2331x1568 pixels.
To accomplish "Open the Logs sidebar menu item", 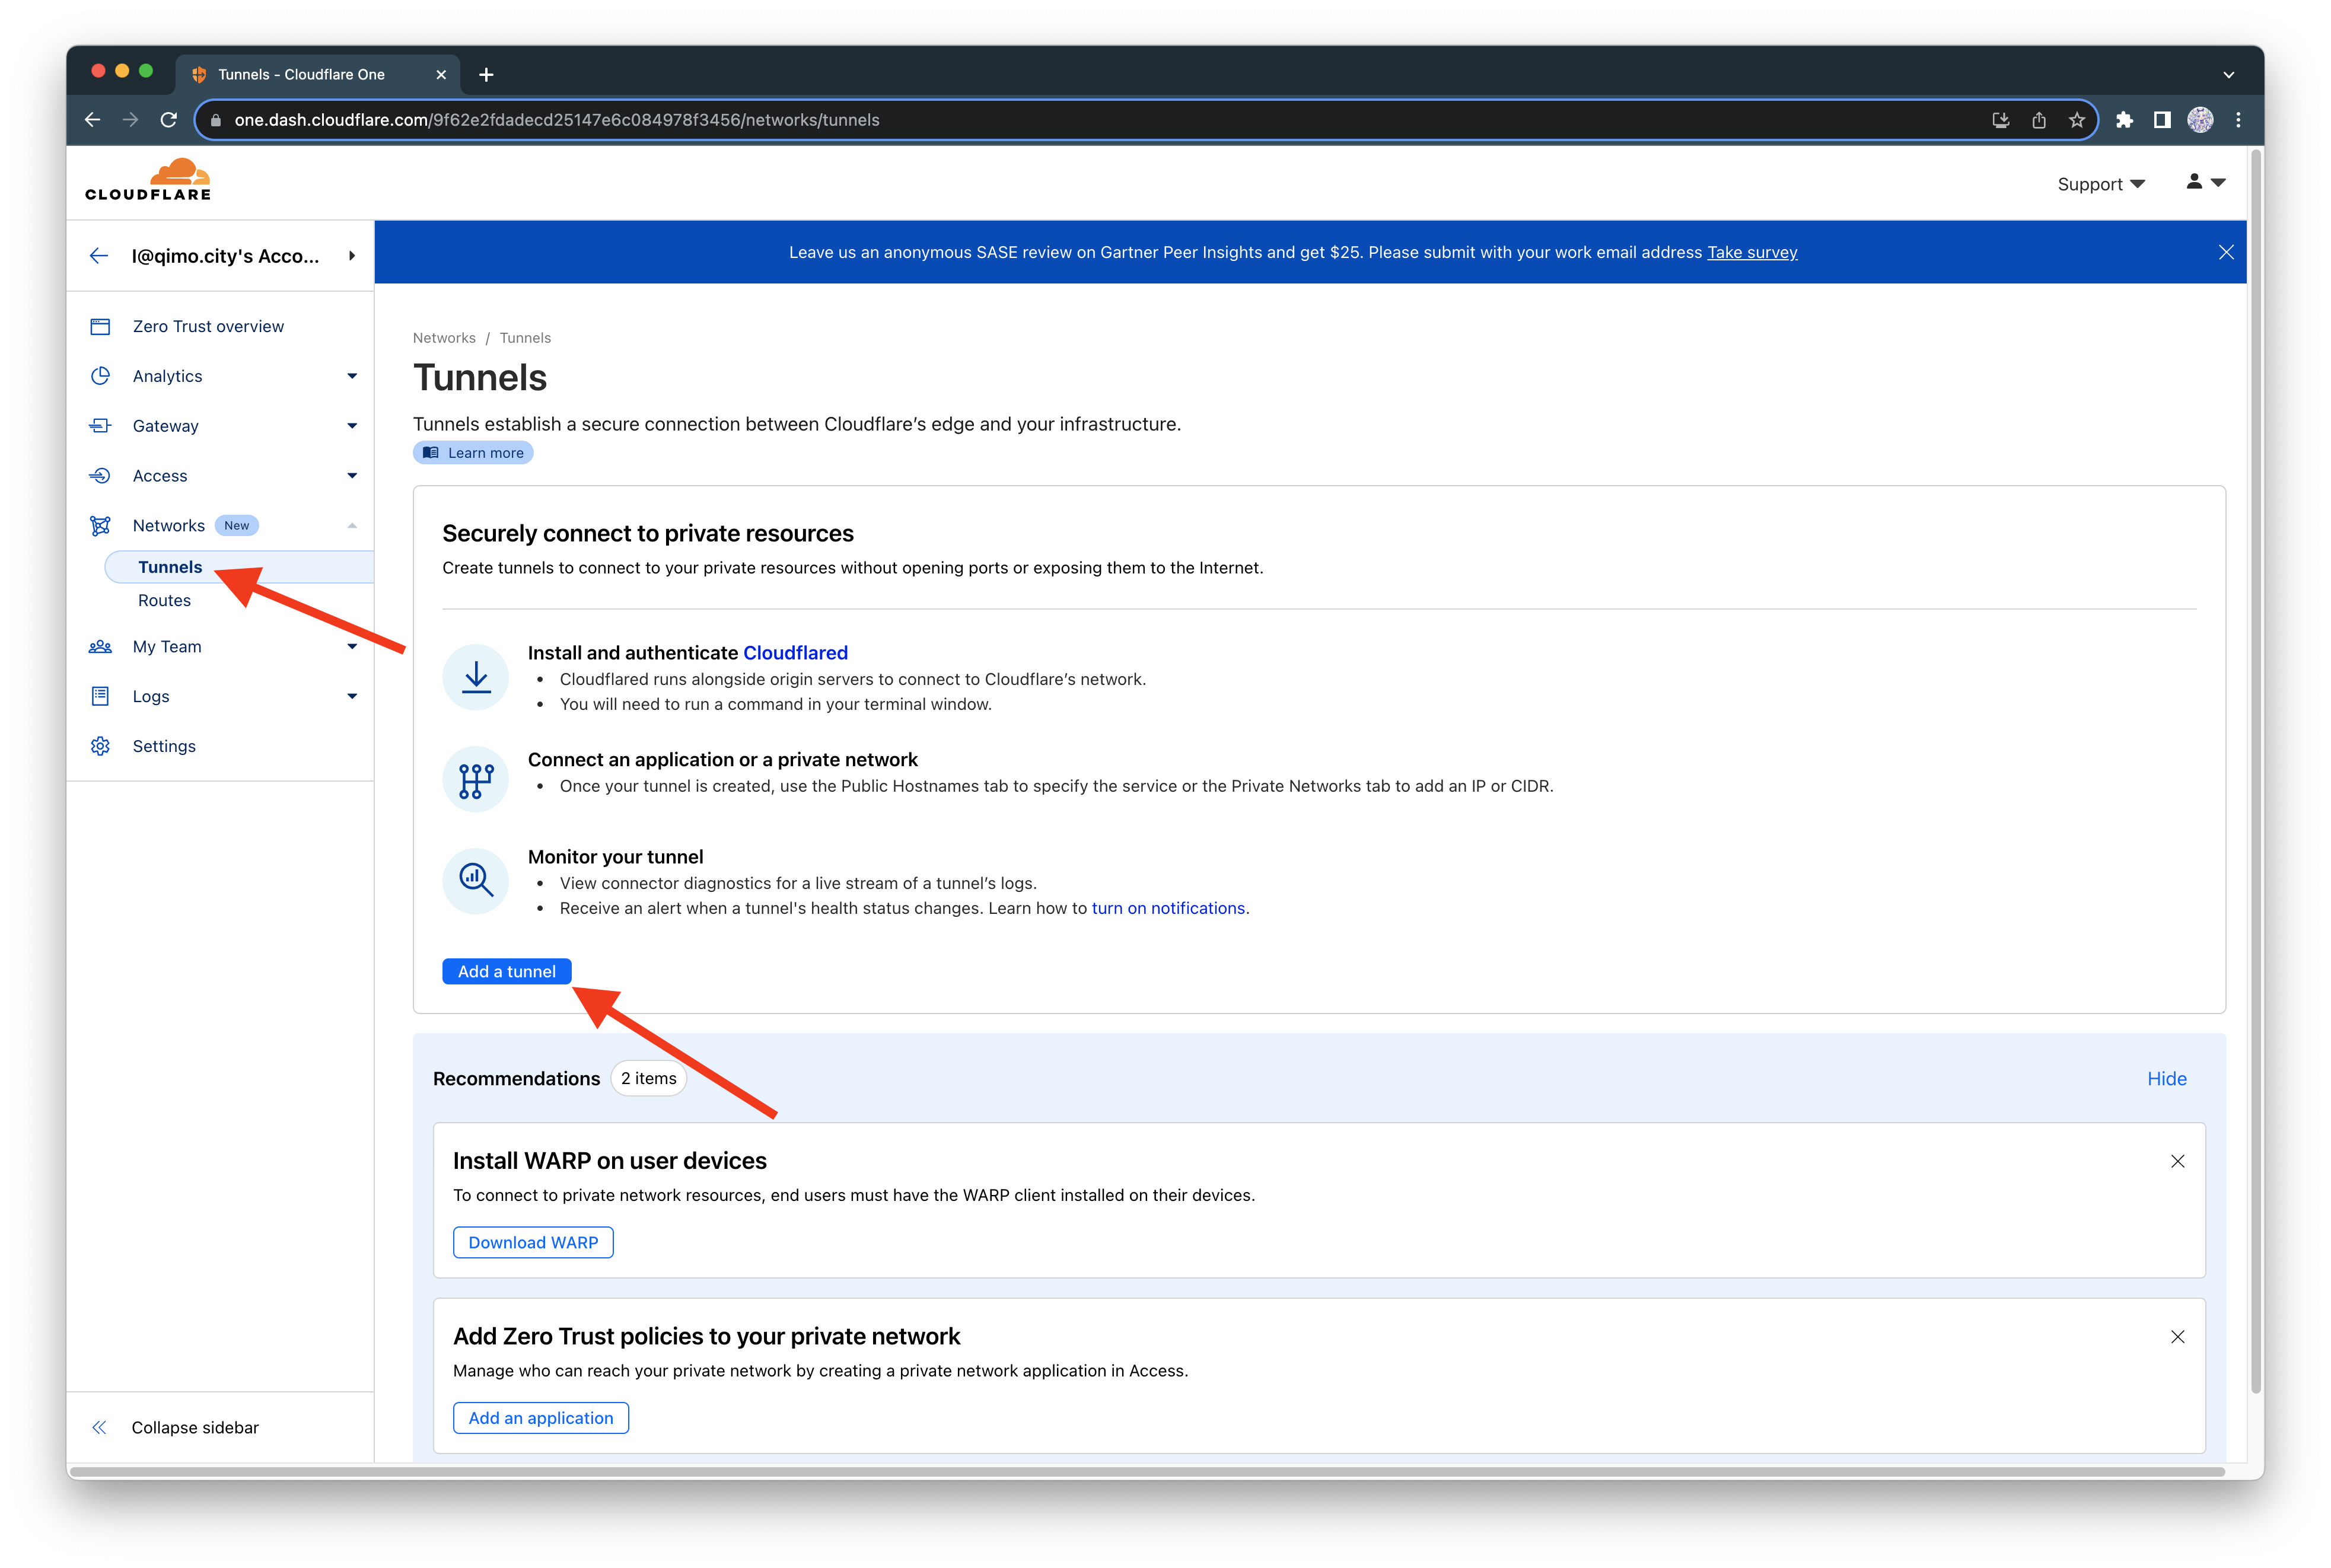I will coord(151,696).
